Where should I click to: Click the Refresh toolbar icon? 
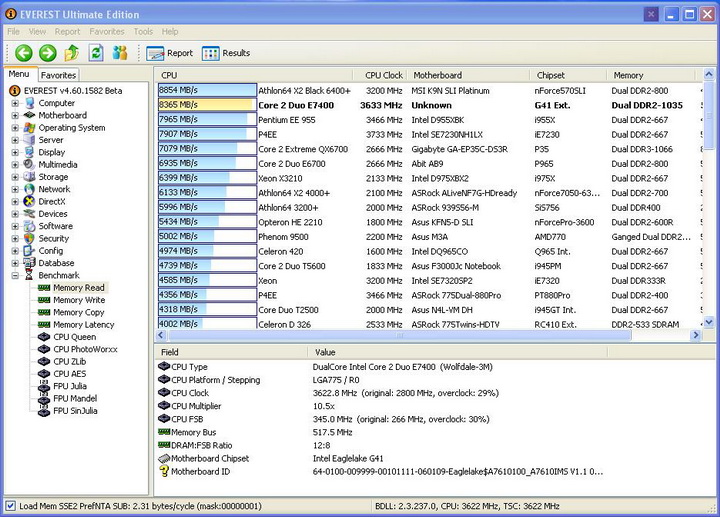pos(96,53)
